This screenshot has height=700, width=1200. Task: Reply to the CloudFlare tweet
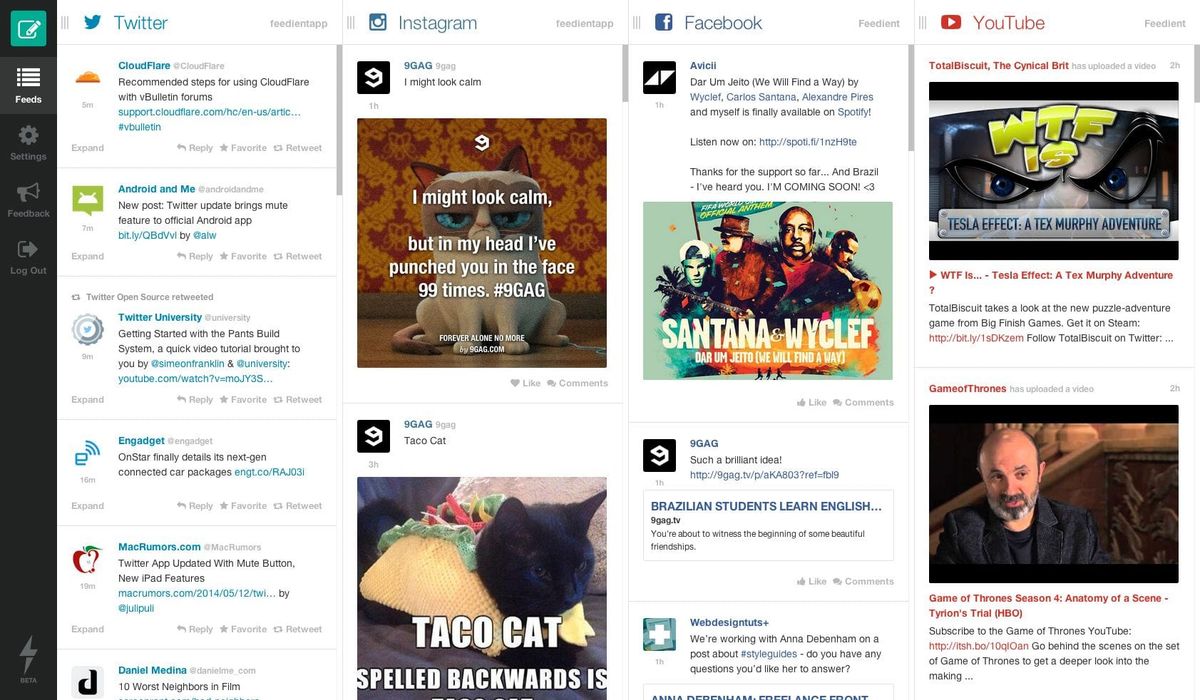click(195, 148)
